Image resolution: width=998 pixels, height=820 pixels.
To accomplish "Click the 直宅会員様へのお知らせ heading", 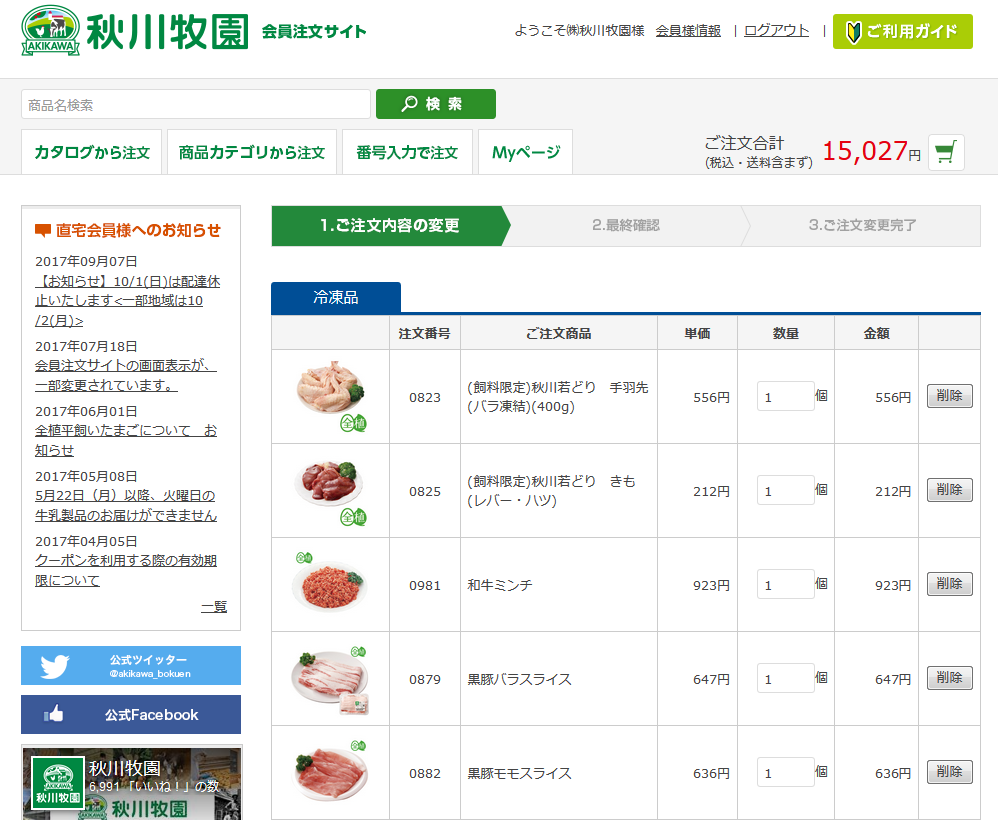I will [x=128, y=230].
